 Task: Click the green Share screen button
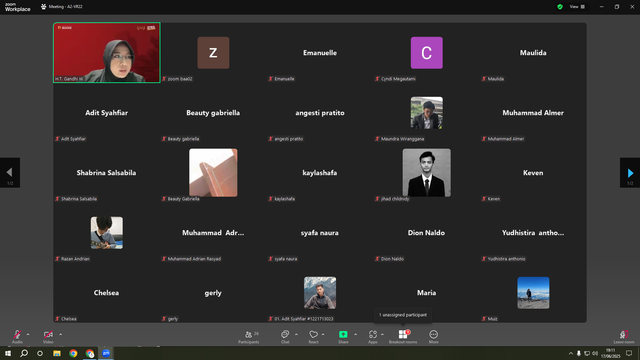pyautogui.click(x=343, y=337)
